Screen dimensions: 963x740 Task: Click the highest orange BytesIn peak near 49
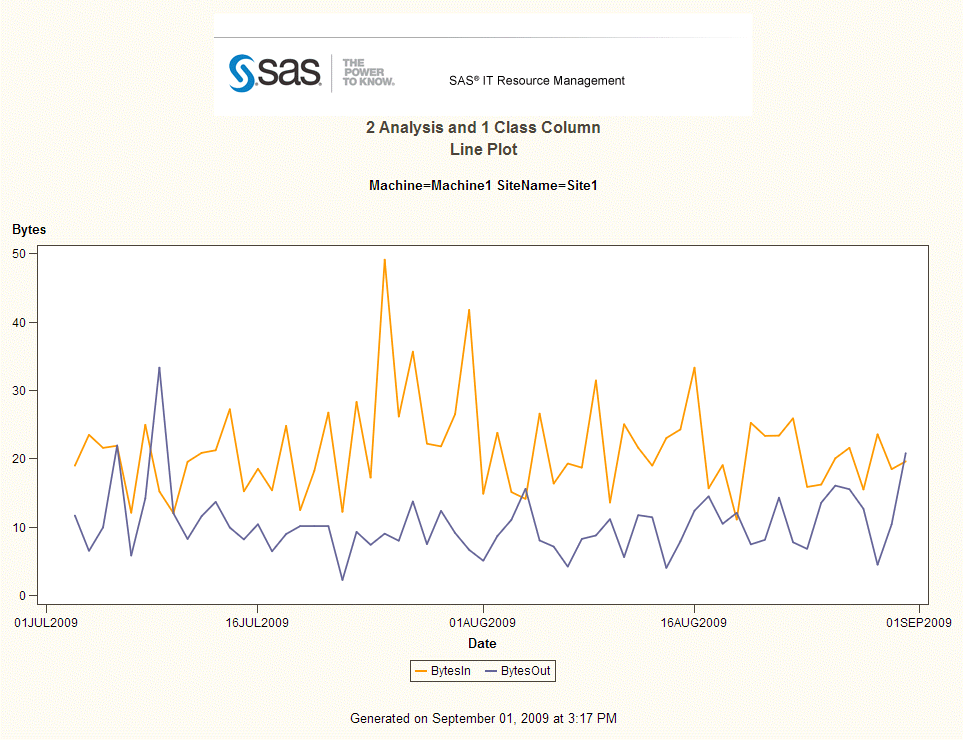pyautogui.click(x=384, y=260)
